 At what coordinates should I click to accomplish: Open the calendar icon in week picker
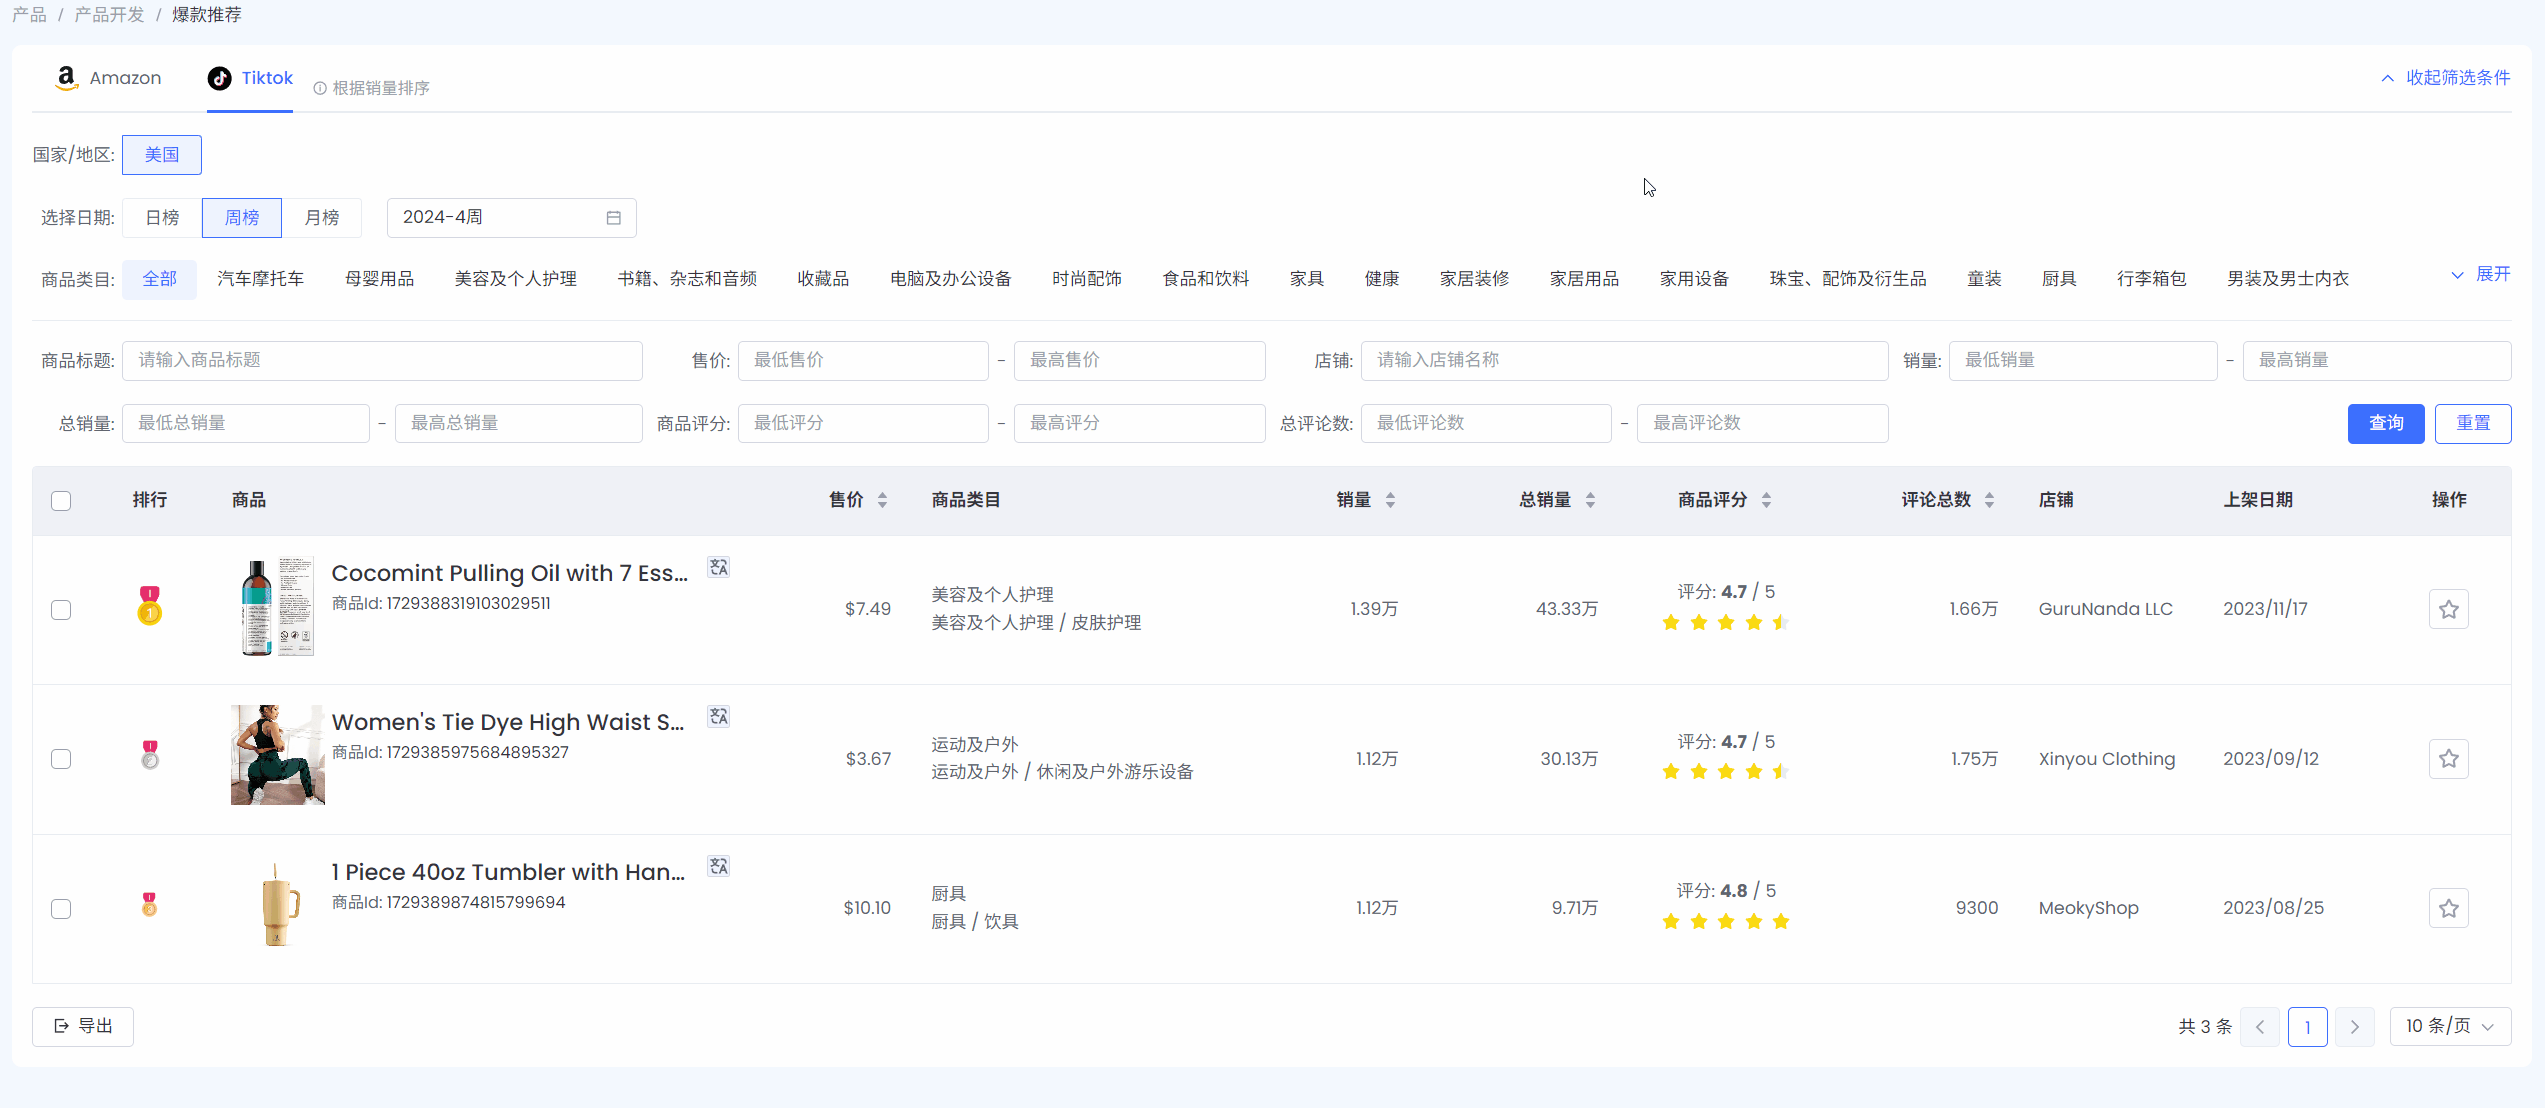coord(613,218)
